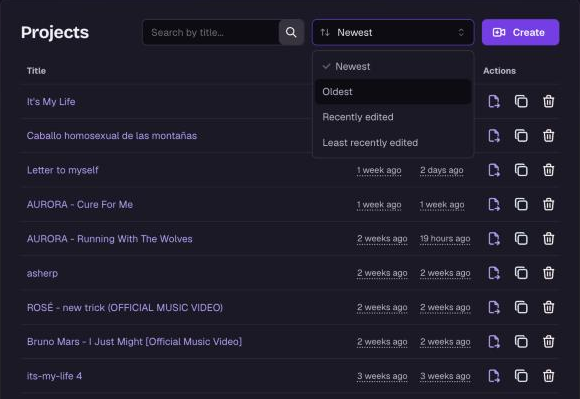Export the Letter to myself project
This screenshot has height=399, width=580.
[494, 170]
